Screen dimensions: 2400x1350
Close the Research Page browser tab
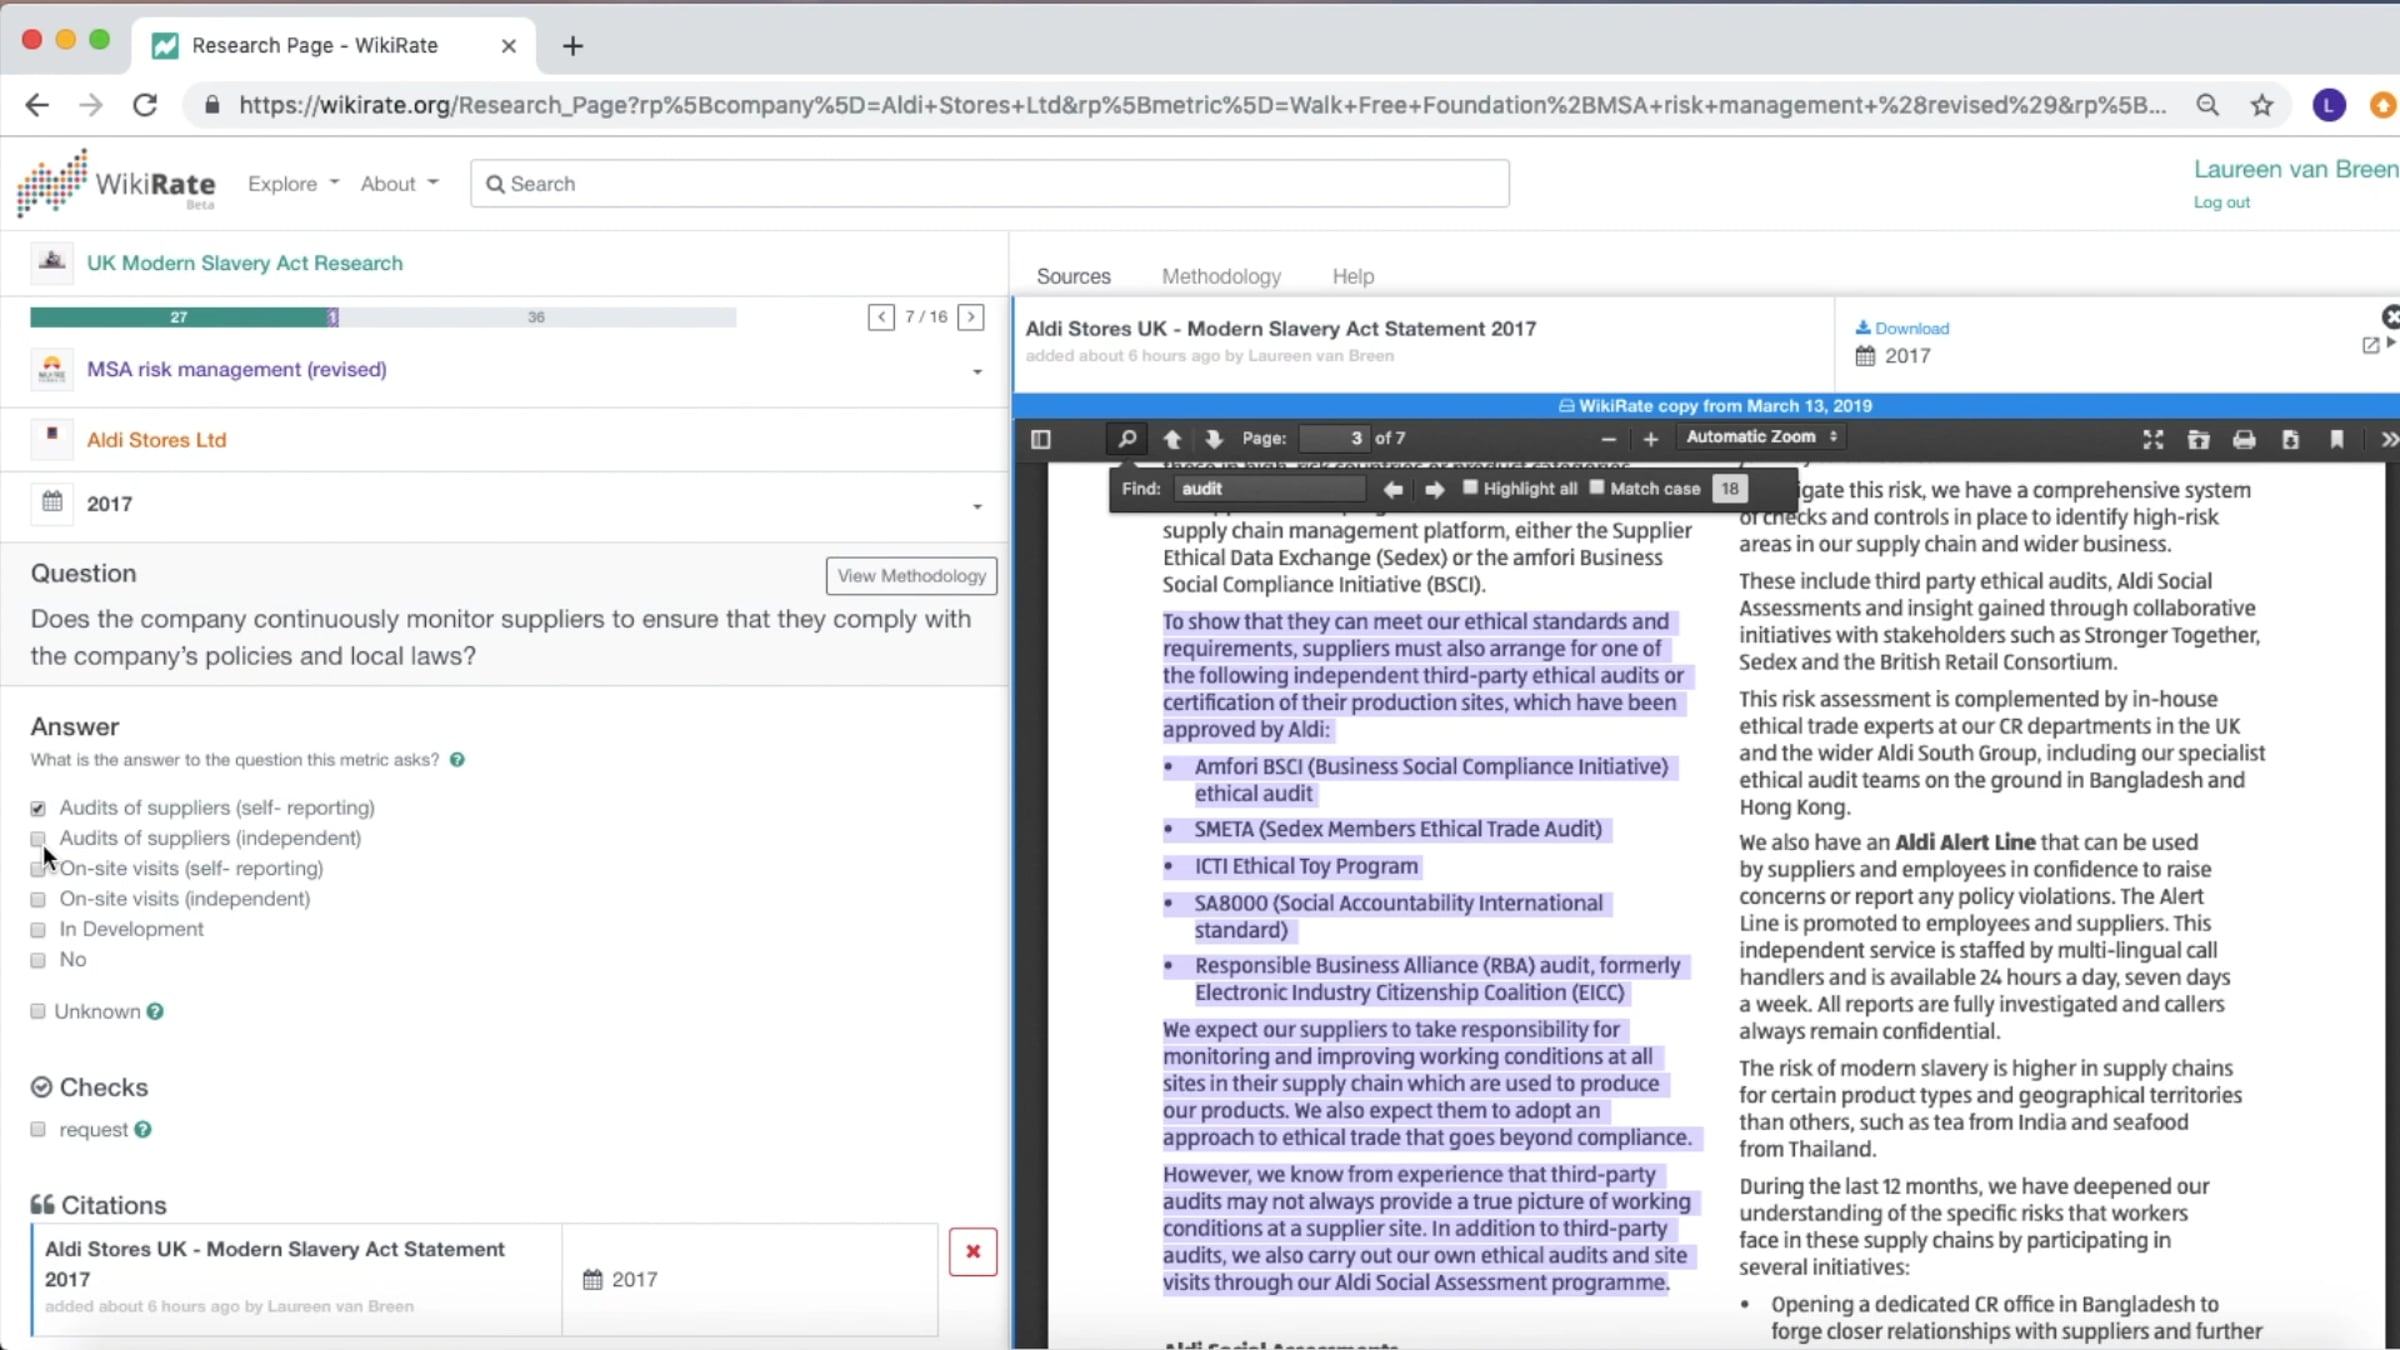[x=508, y=46]
